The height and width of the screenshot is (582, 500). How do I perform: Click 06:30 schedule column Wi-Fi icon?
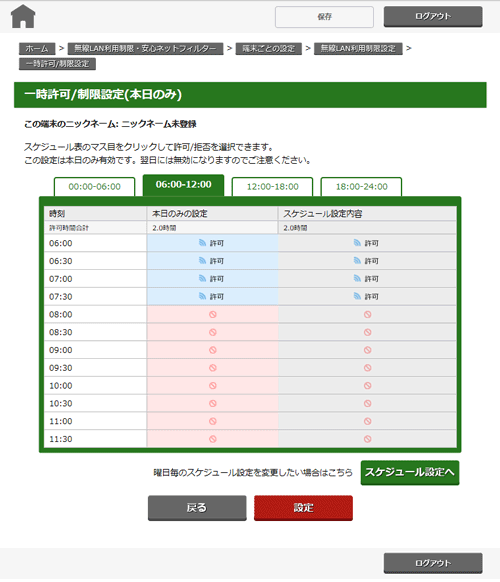coord(357,261)
